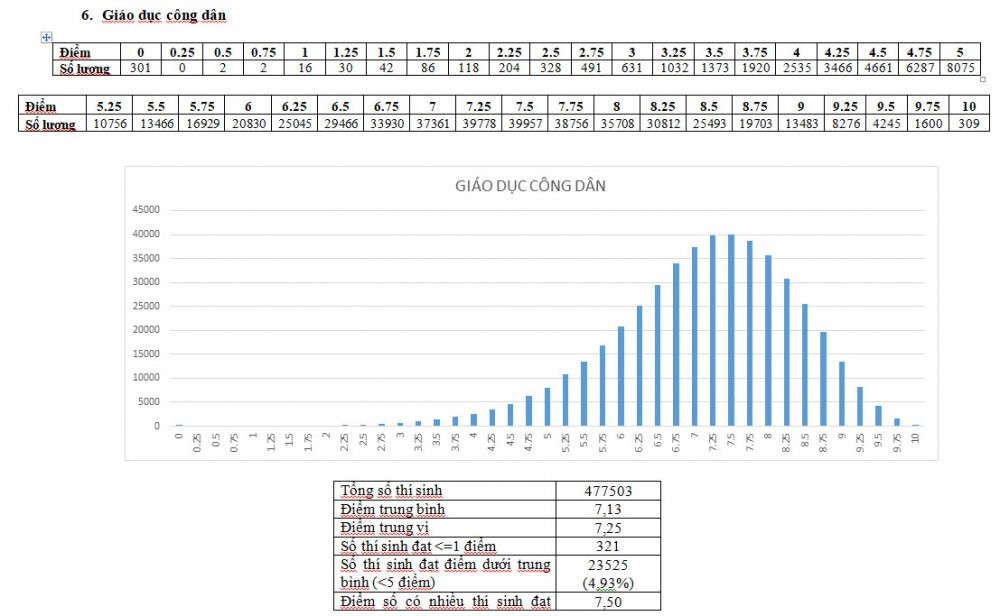
Task: Select the median value 7,25
Action: point(607,527)
